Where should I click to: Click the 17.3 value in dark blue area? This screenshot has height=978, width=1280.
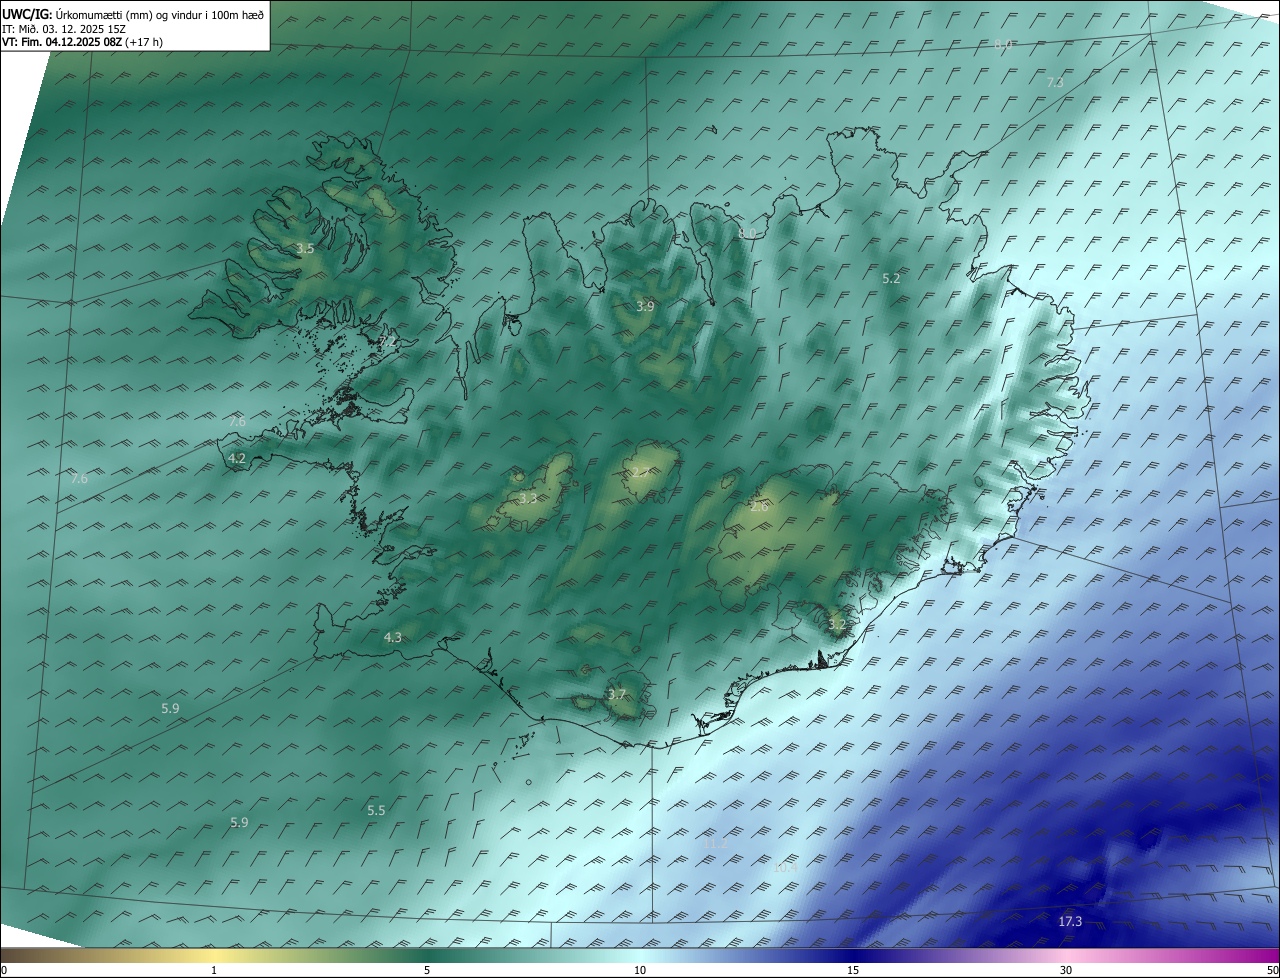click(1070, 921)
